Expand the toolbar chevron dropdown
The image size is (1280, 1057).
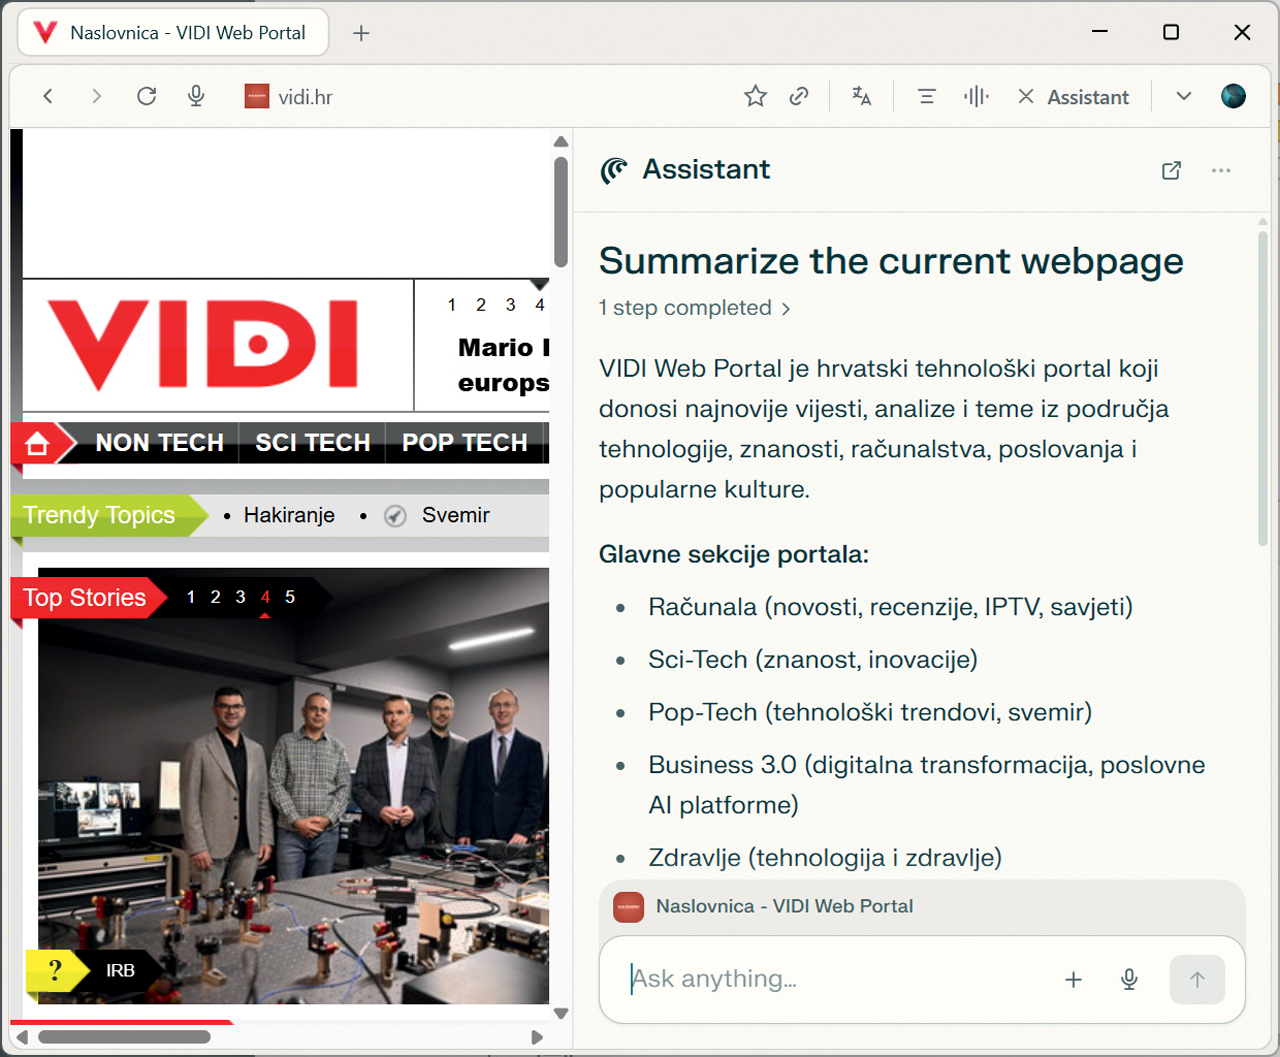[x=1184, y=96]
